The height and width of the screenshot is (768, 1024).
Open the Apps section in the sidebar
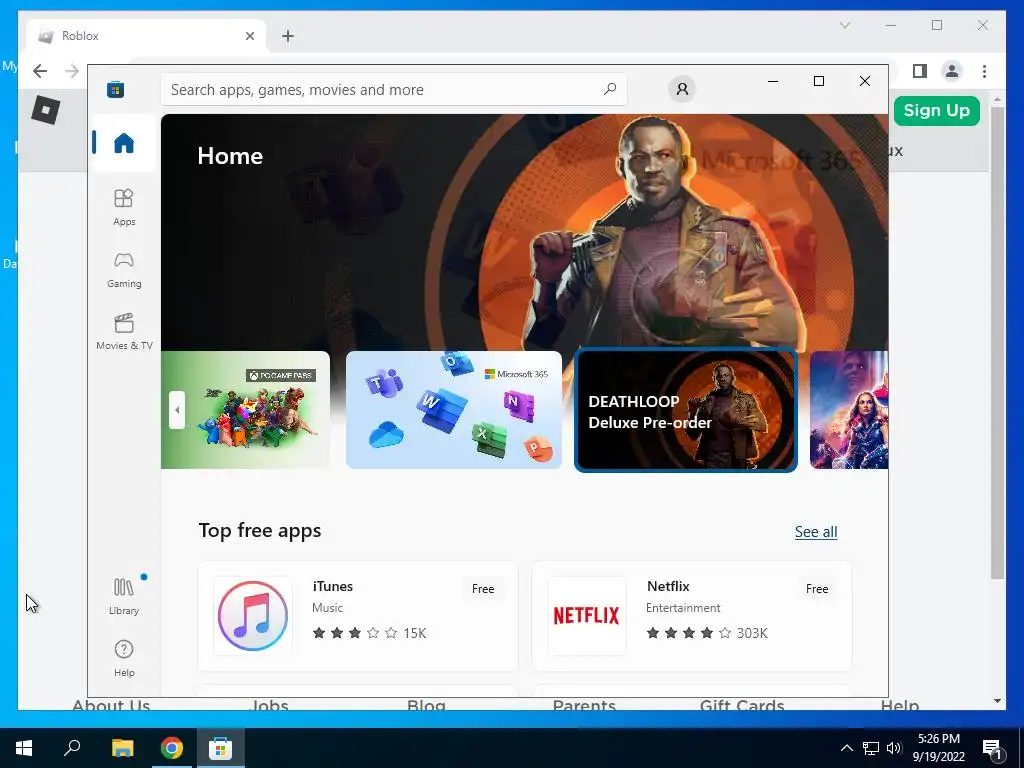coord(123,207)
